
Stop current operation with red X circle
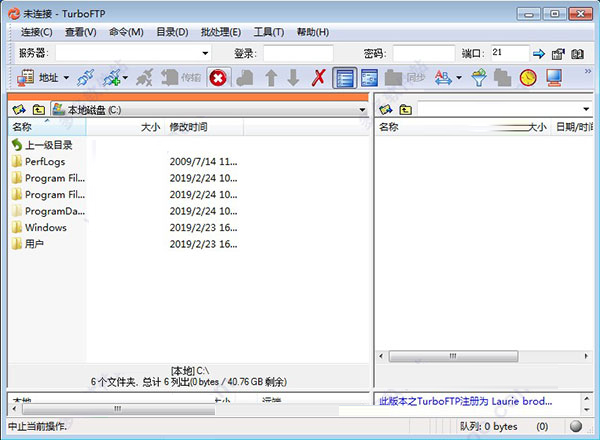218,78
